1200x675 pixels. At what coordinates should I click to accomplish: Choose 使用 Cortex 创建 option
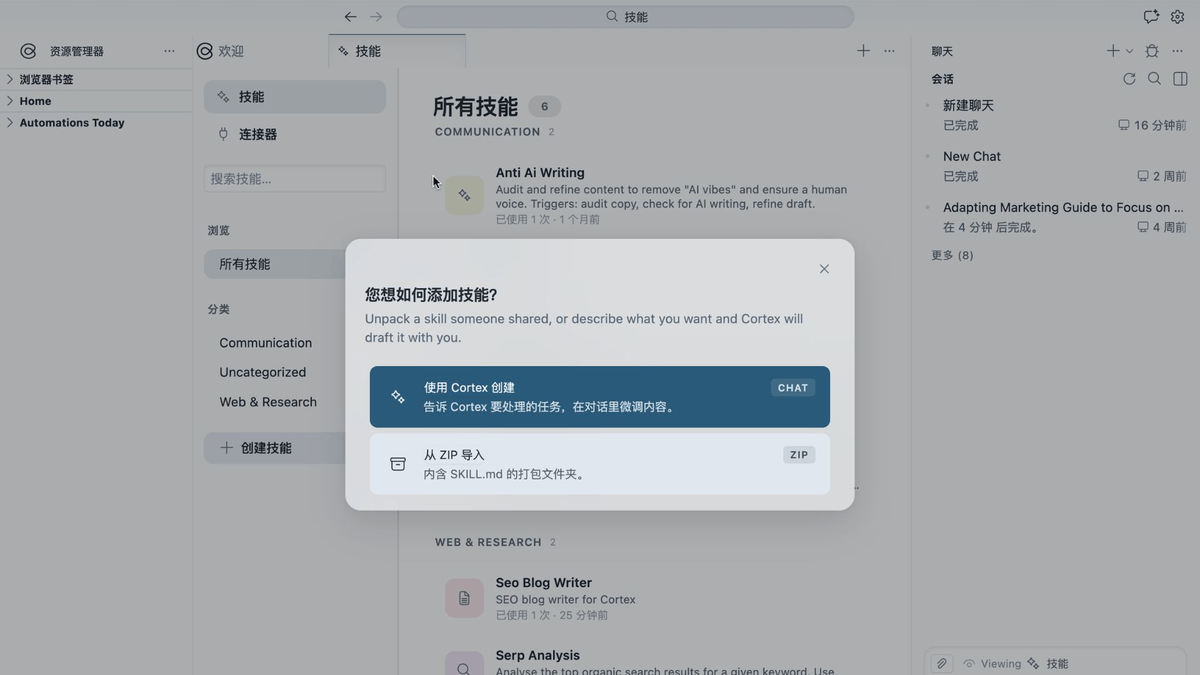(x=600, y=397)
